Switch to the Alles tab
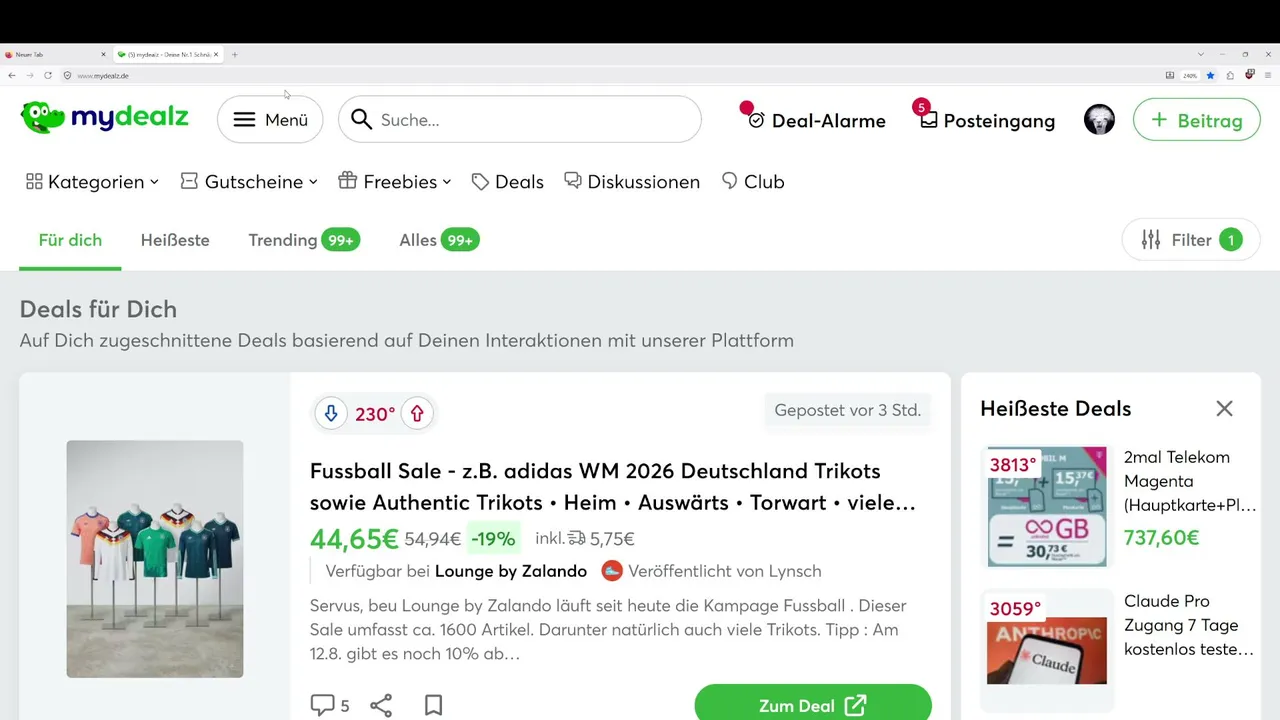This screenshot has width=1280, height=720. [x=439, y=240]
